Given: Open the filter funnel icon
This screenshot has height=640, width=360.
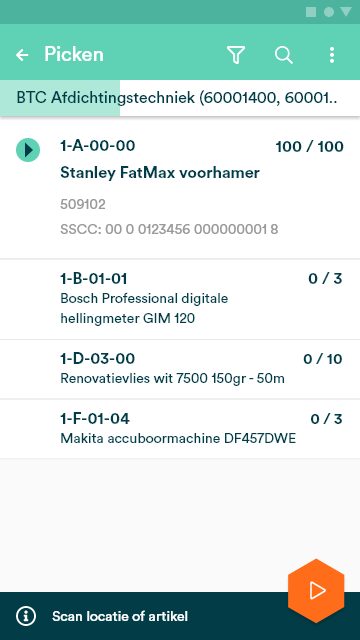Looking at the screenshot, I should (236, 55).
